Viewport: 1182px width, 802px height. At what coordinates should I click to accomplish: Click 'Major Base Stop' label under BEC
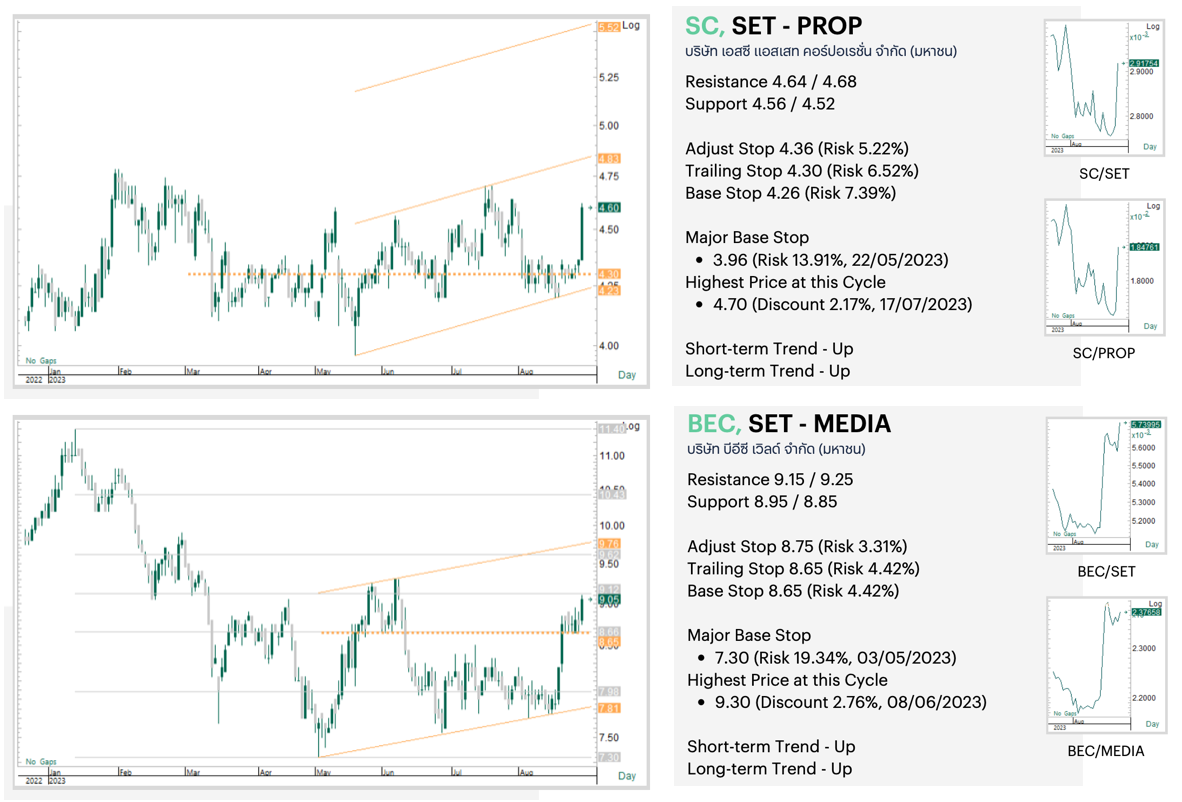coord(749,635)
